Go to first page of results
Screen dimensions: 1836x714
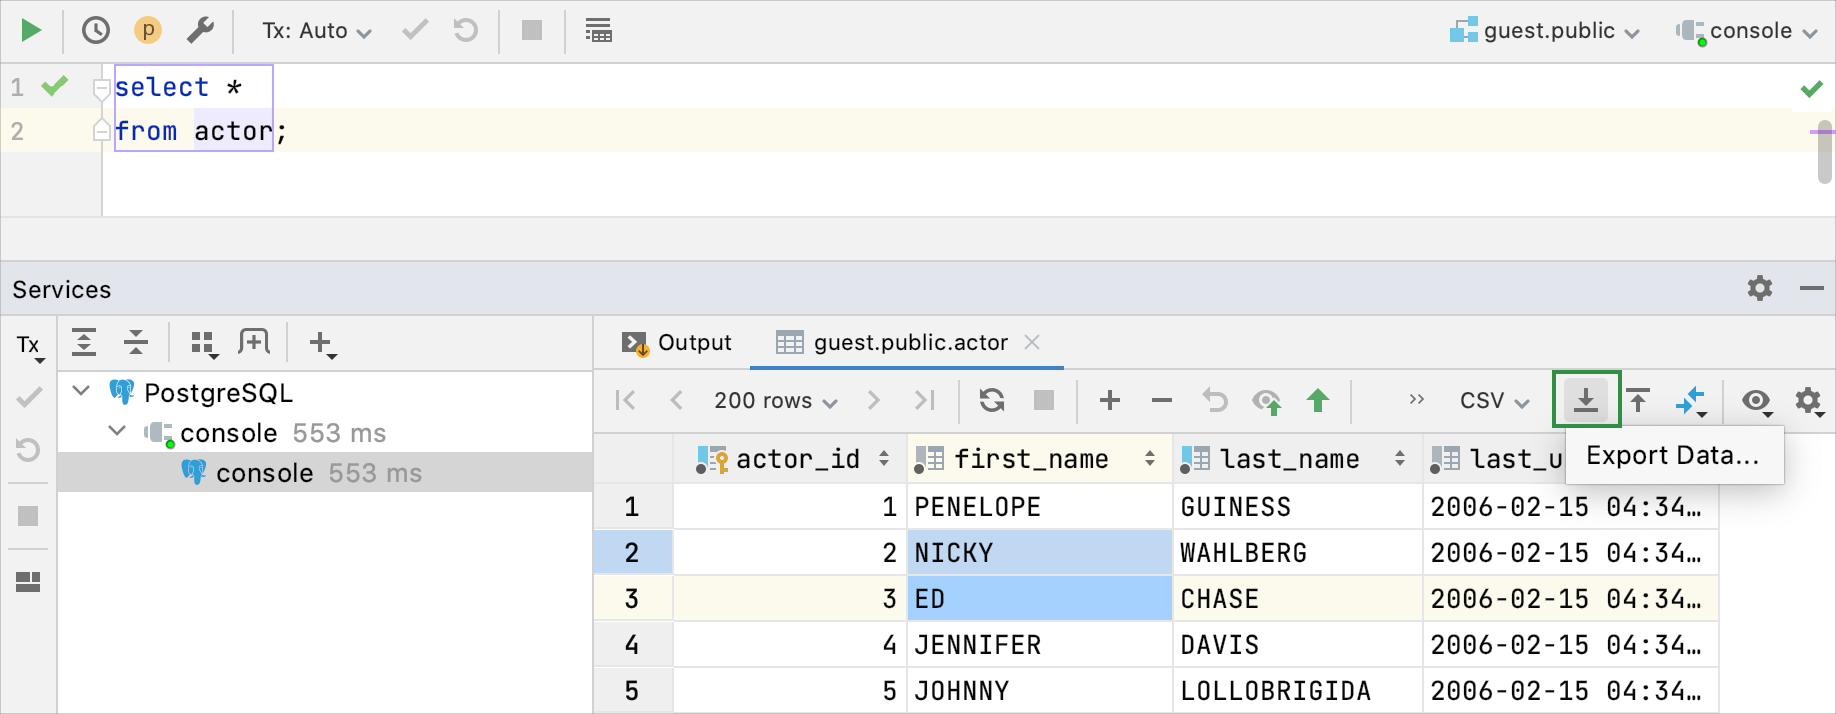(626, 400)
